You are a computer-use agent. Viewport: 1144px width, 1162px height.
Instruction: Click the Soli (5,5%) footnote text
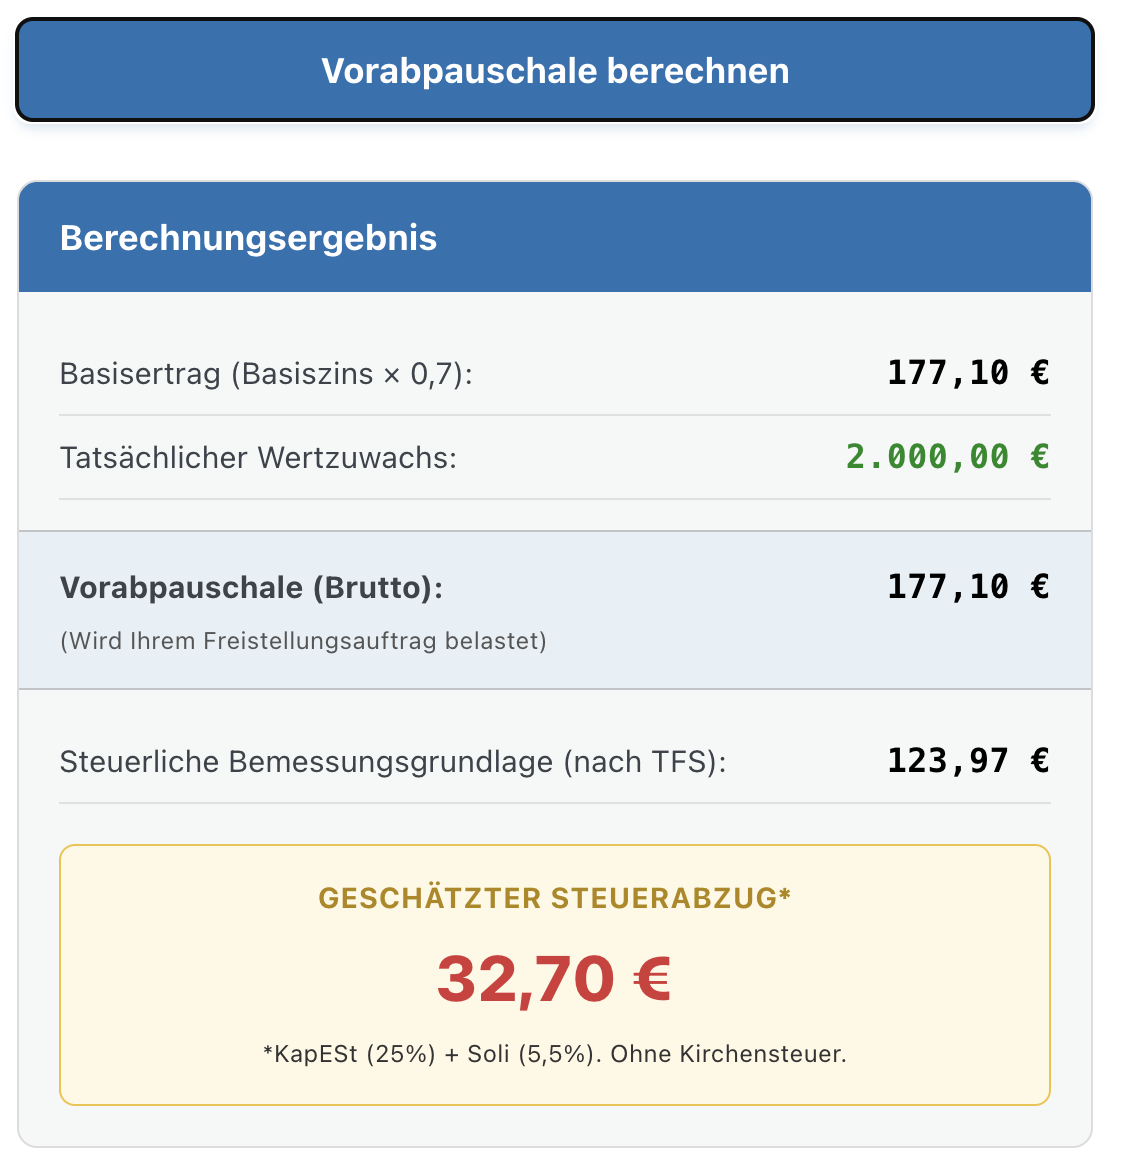[530, 1054]
